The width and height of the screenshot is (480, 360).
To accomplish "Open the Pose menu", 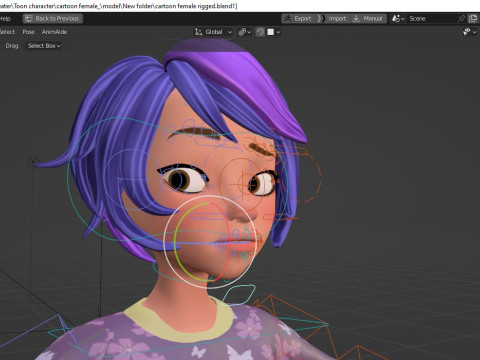I will [x=28, y=32].
